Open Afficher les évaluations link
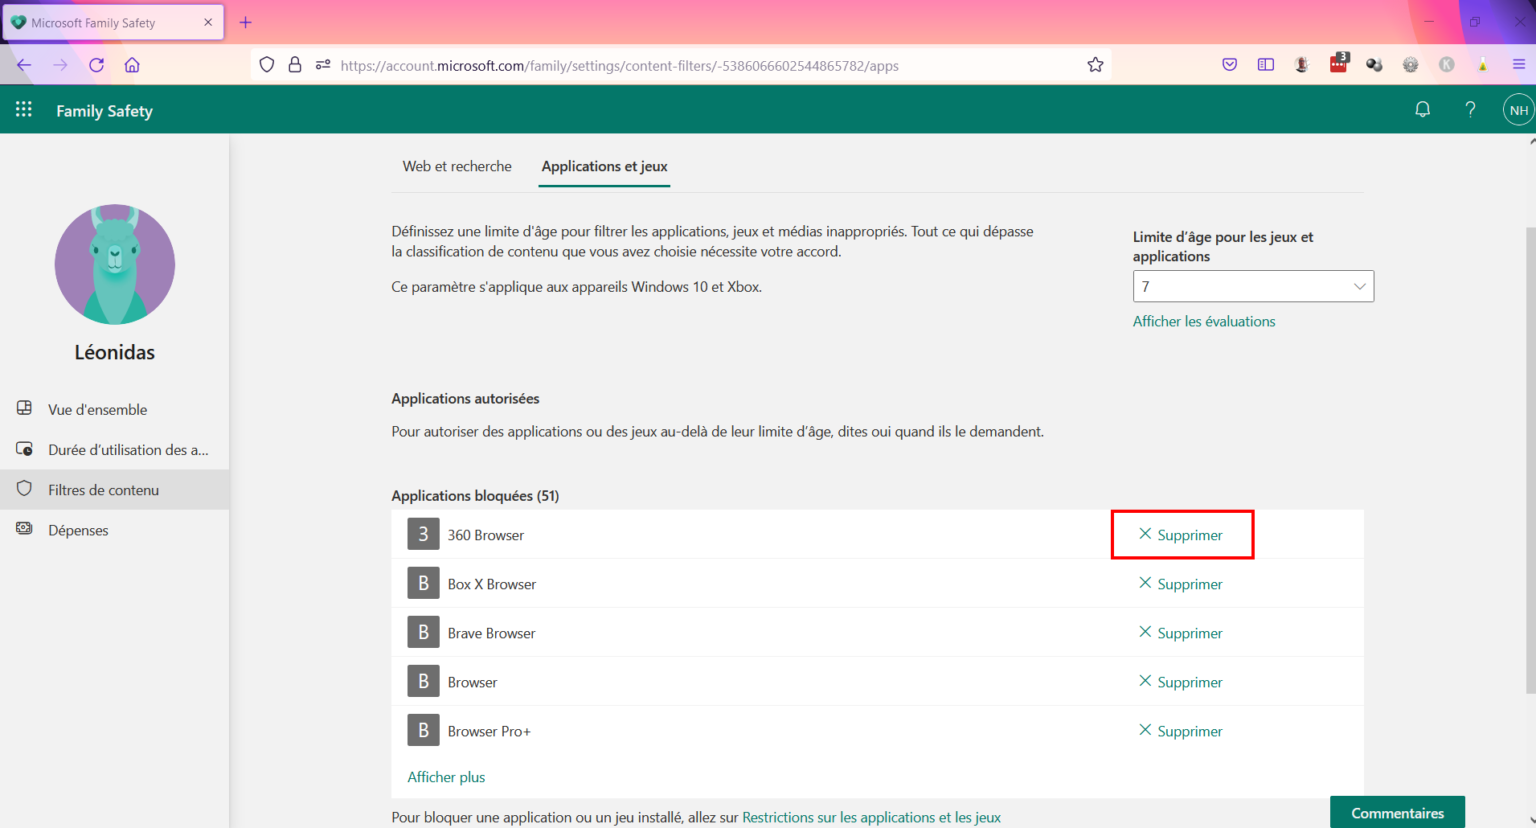Screen dimensions: 1536x828 (x=1204, y=321)
